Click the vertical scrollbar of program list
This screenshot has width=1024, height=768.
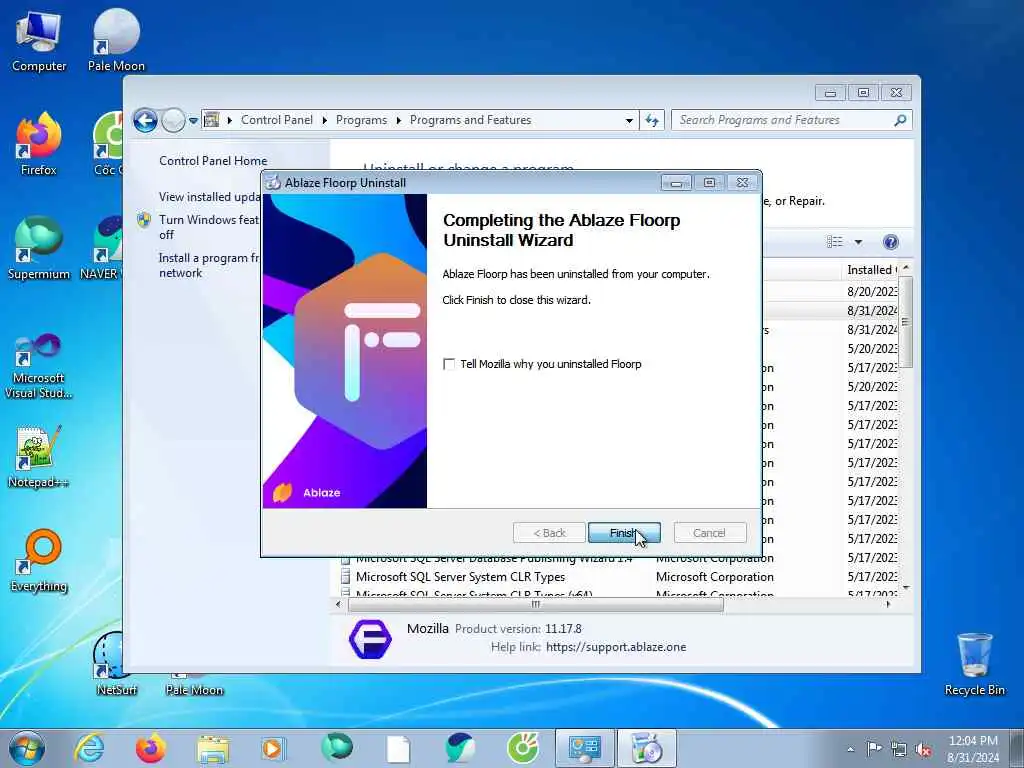[905, 321]
